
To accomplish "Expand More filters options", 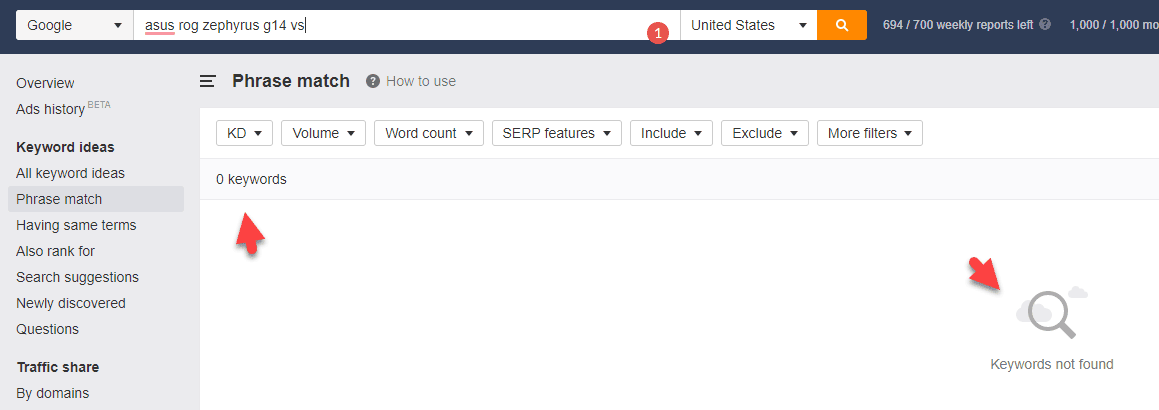I will pos(870,134).
